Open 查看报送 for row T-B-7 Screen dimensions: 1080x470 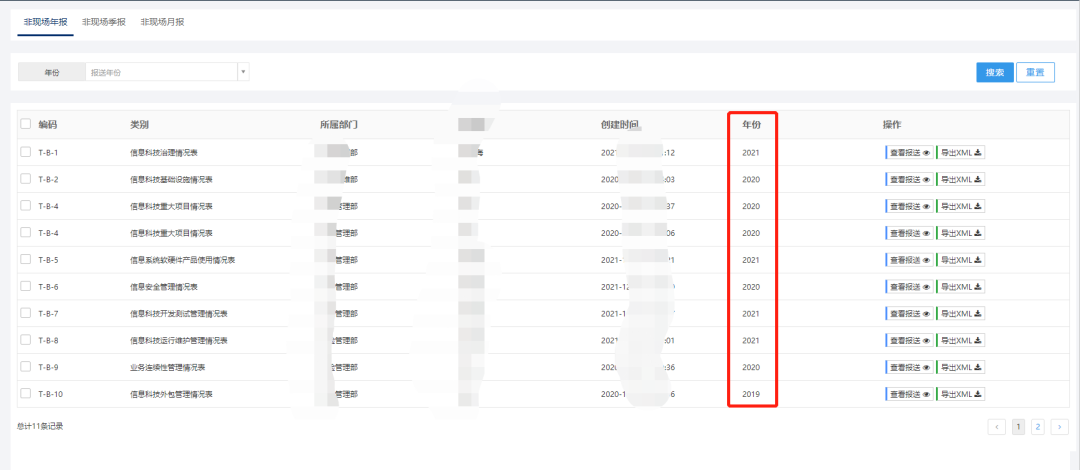(909, 314)
